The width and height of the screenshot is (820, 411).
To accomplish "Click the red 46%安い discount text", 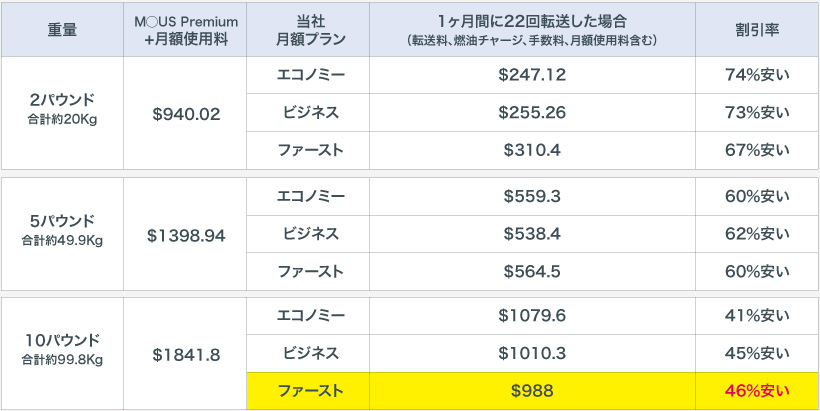I will [x=757, y=390].
